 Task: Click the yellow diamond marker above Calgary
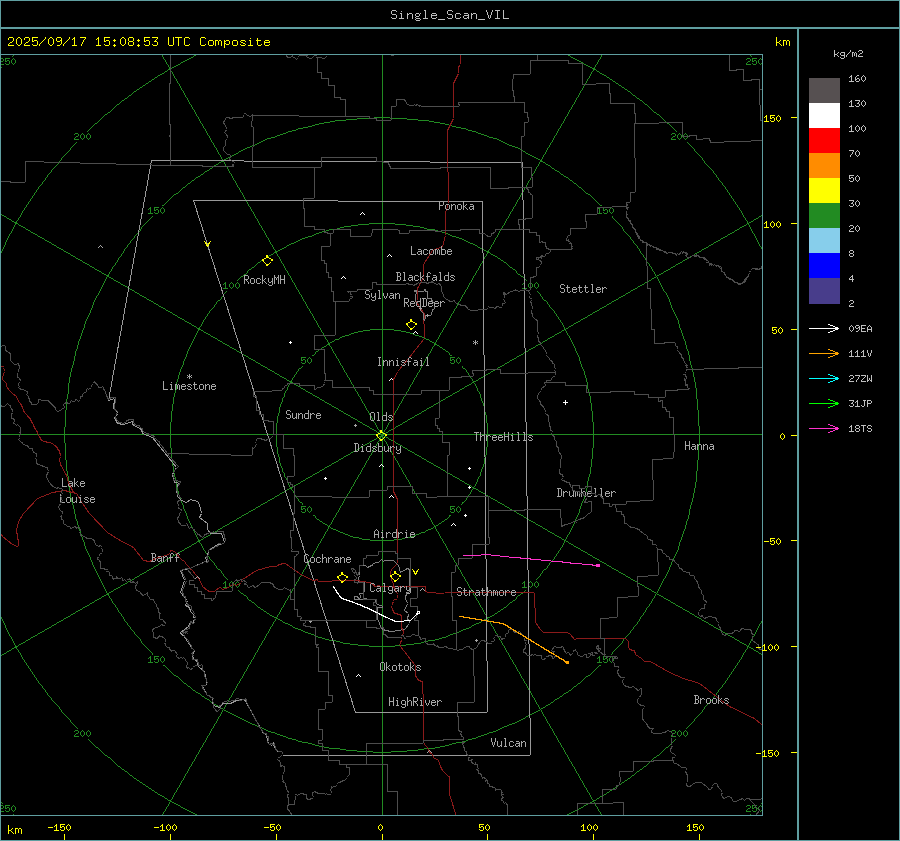395,576
